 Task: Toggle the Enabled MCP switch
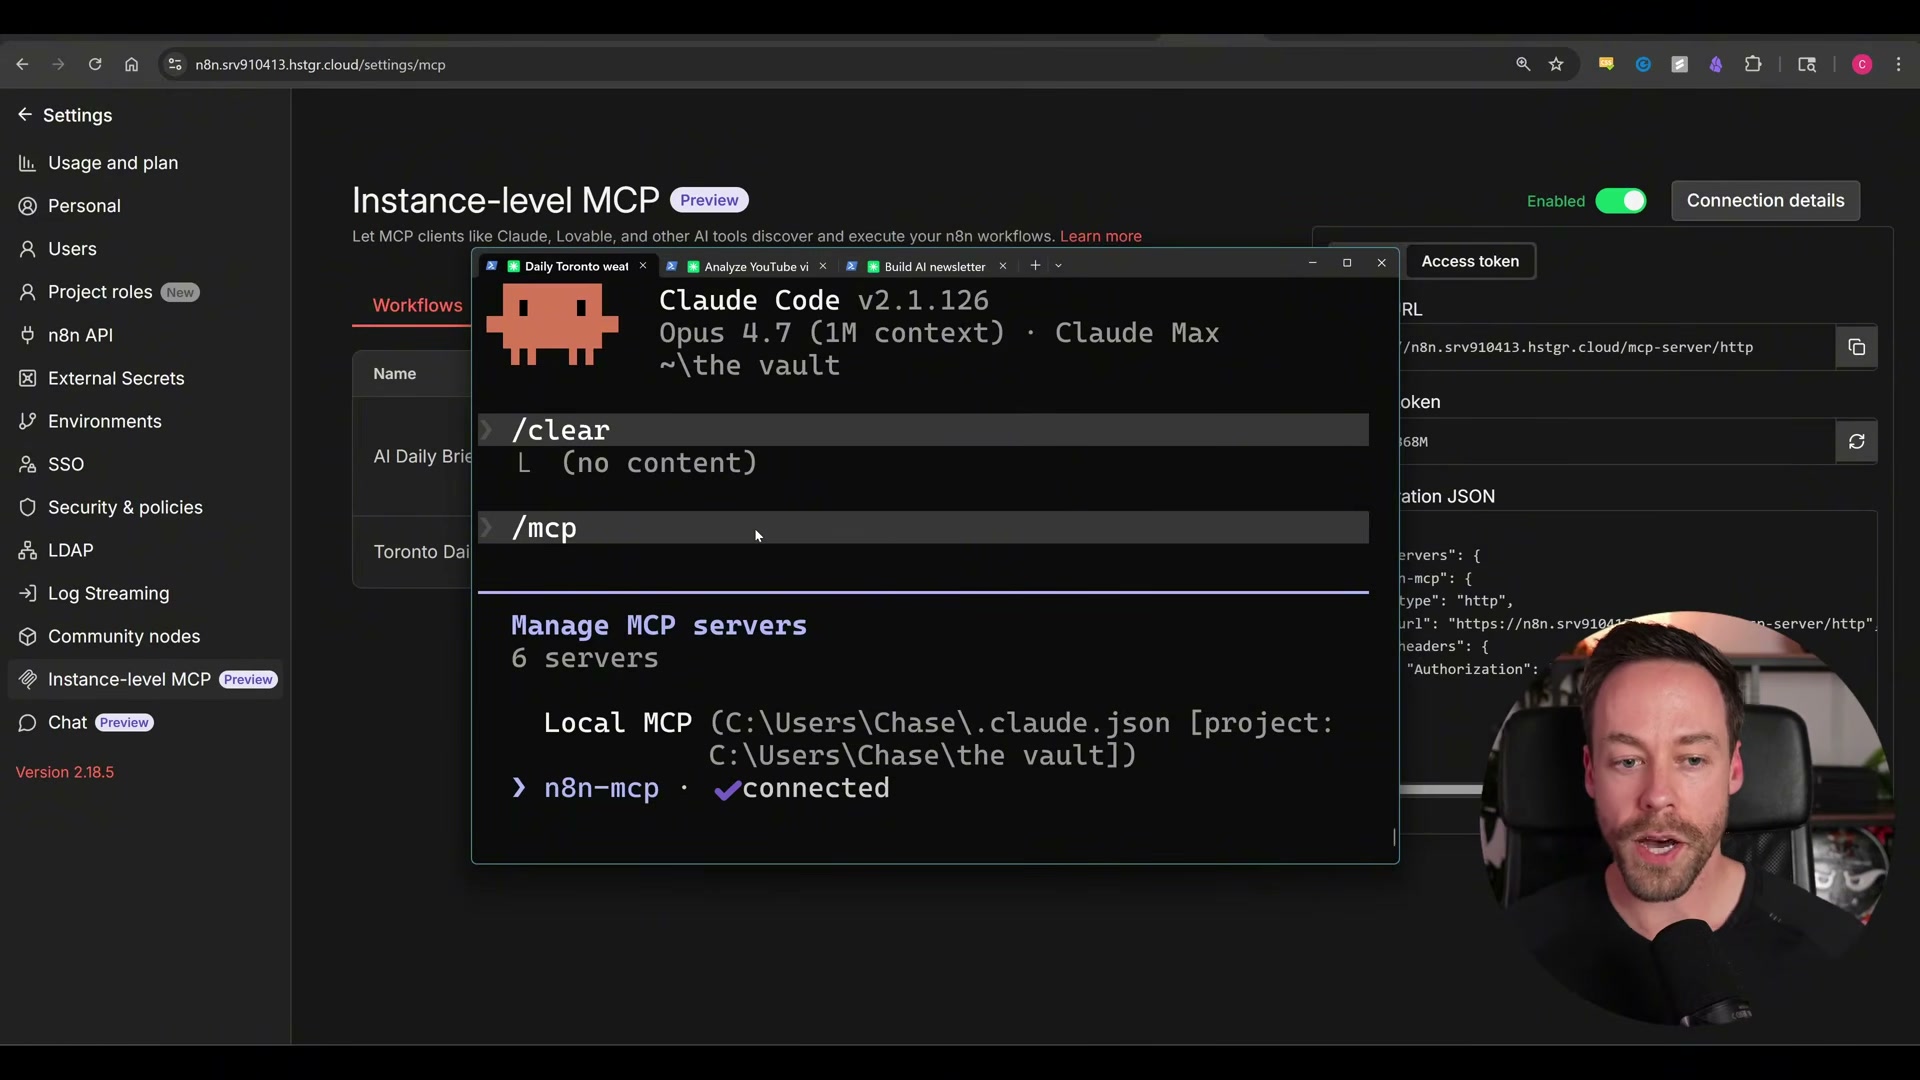pos(1621,201)
